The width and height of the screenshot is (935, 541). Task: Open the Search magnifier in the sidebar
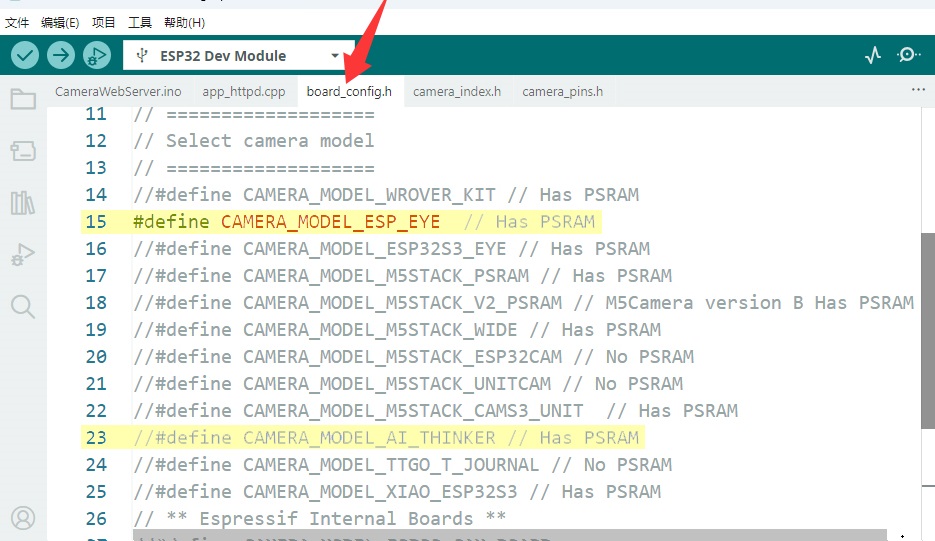coord(23,307)
